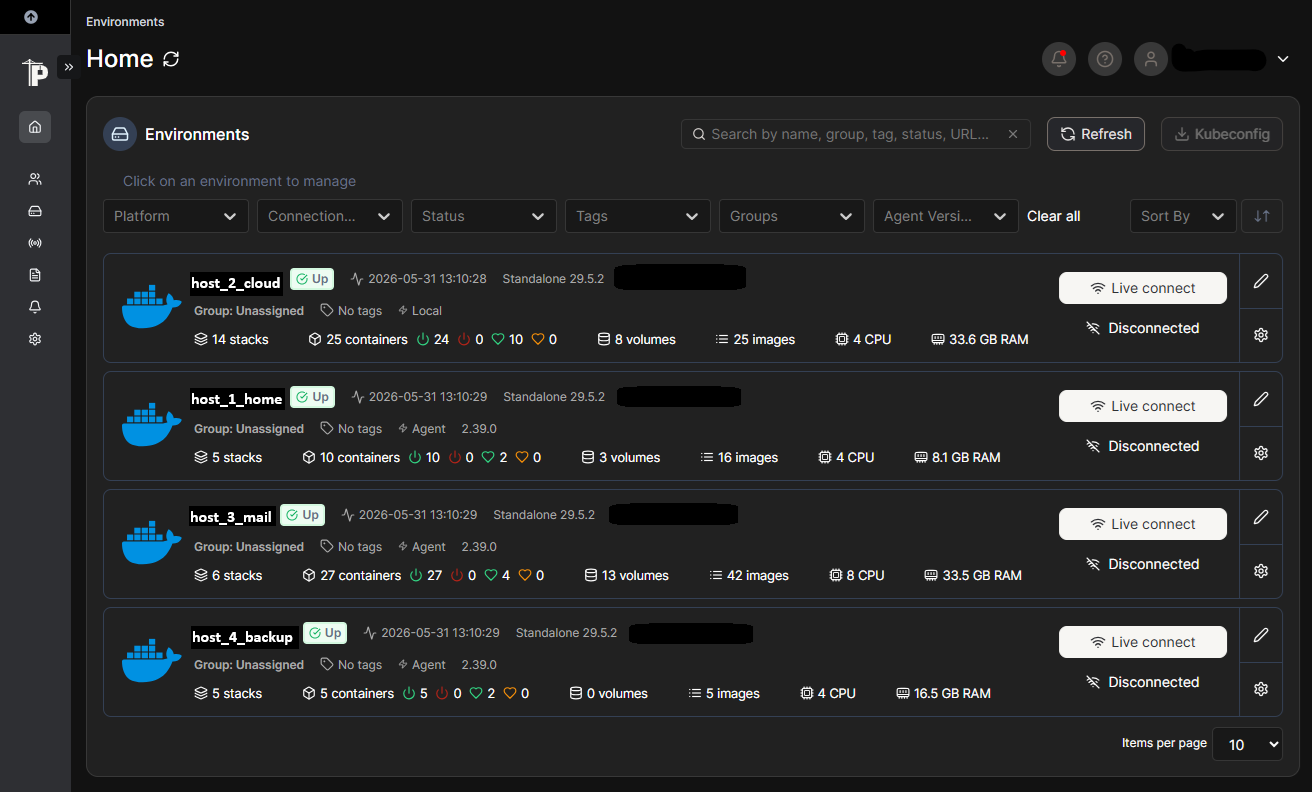Click the Clear all filters link
The width and height of the screenshot is (1312, 792).
[1054, 216]
